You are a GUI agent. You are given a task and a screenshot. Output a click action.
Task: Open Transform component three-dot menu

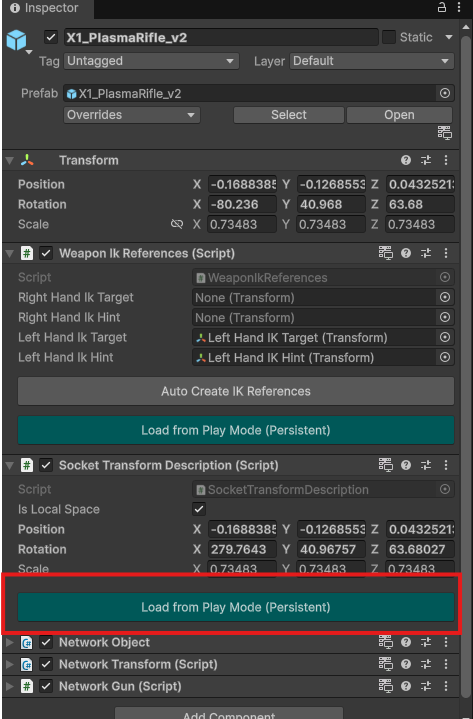(446, 160)
